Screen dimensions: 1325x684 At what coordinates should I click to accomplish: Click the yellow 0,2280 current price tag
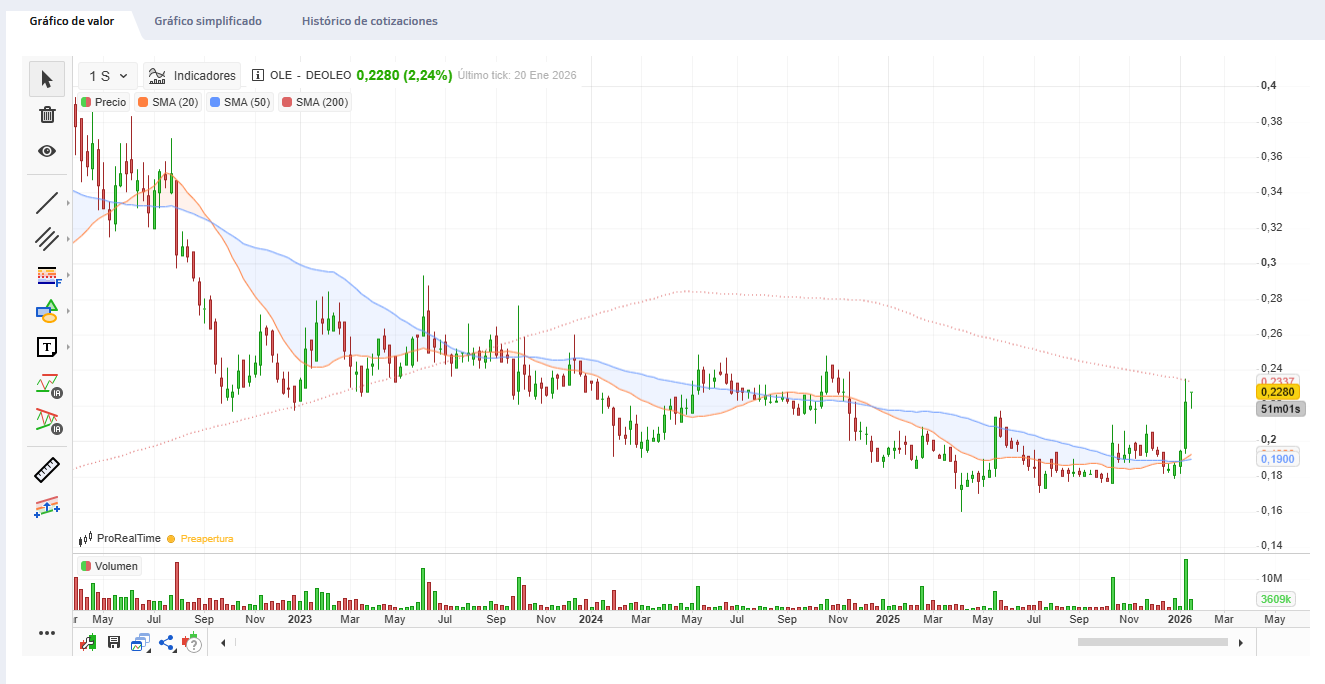1278,392
